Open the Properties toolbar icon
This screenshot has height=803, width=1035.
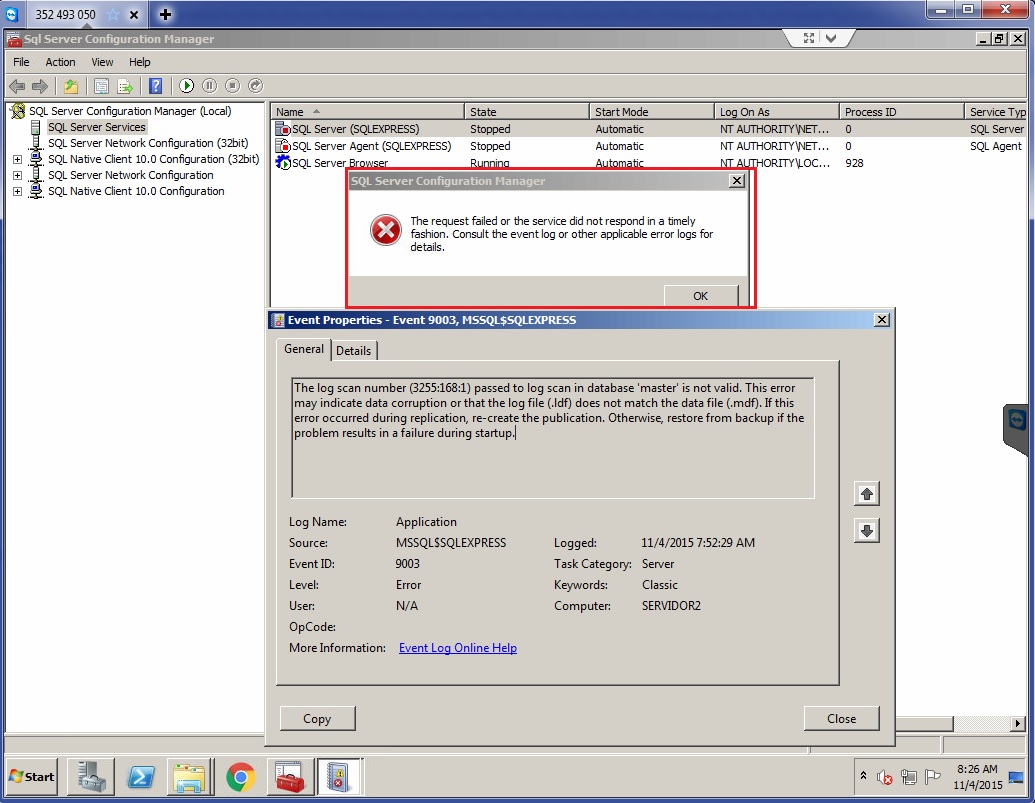(x=101, y=86)
